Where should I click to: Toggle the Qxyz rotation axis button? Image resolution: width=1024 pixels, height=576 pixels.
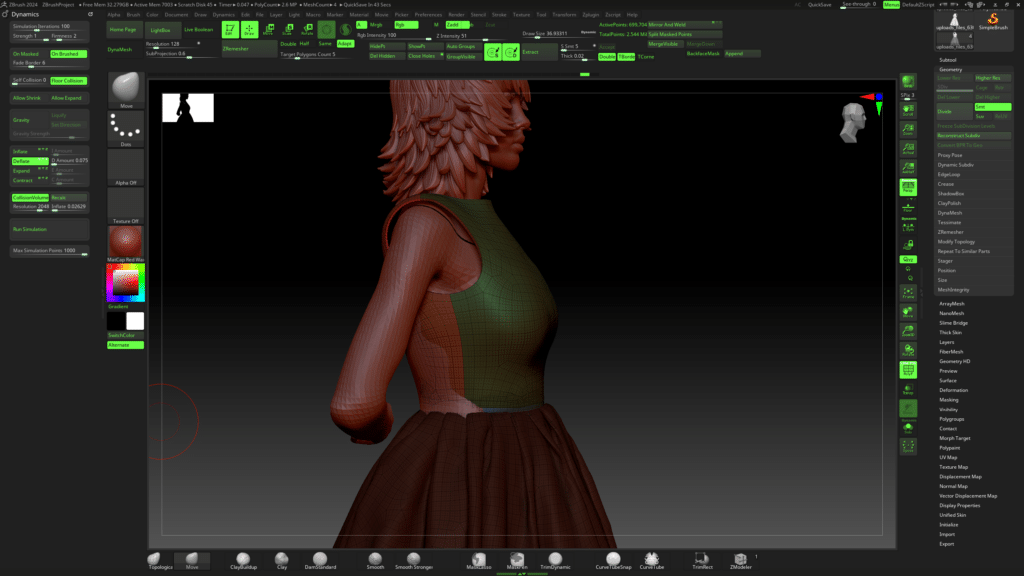908,259
